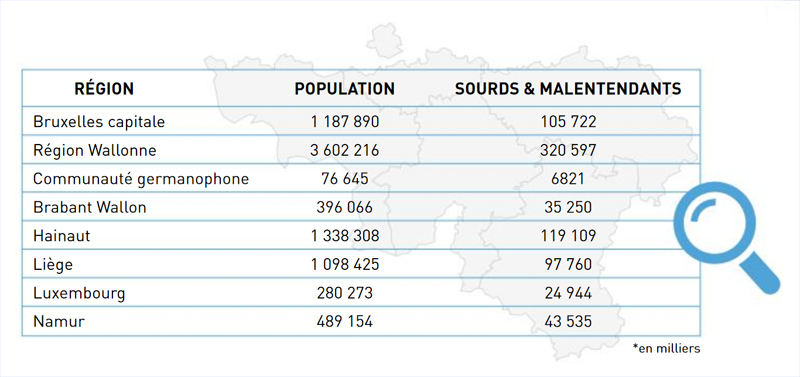Click the *en milliers footnote

(x=666, y=348)
